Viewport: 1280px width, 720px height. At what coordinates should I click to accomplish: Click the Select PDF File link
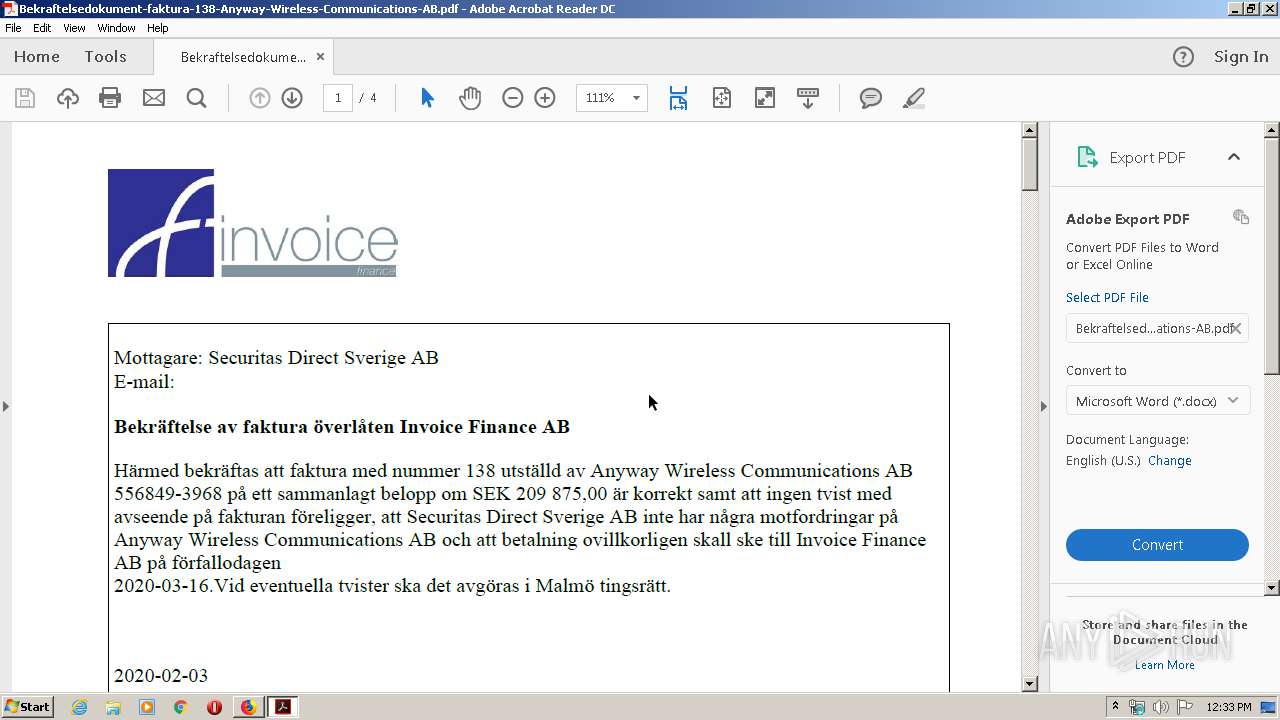(x=1107, y=298)
